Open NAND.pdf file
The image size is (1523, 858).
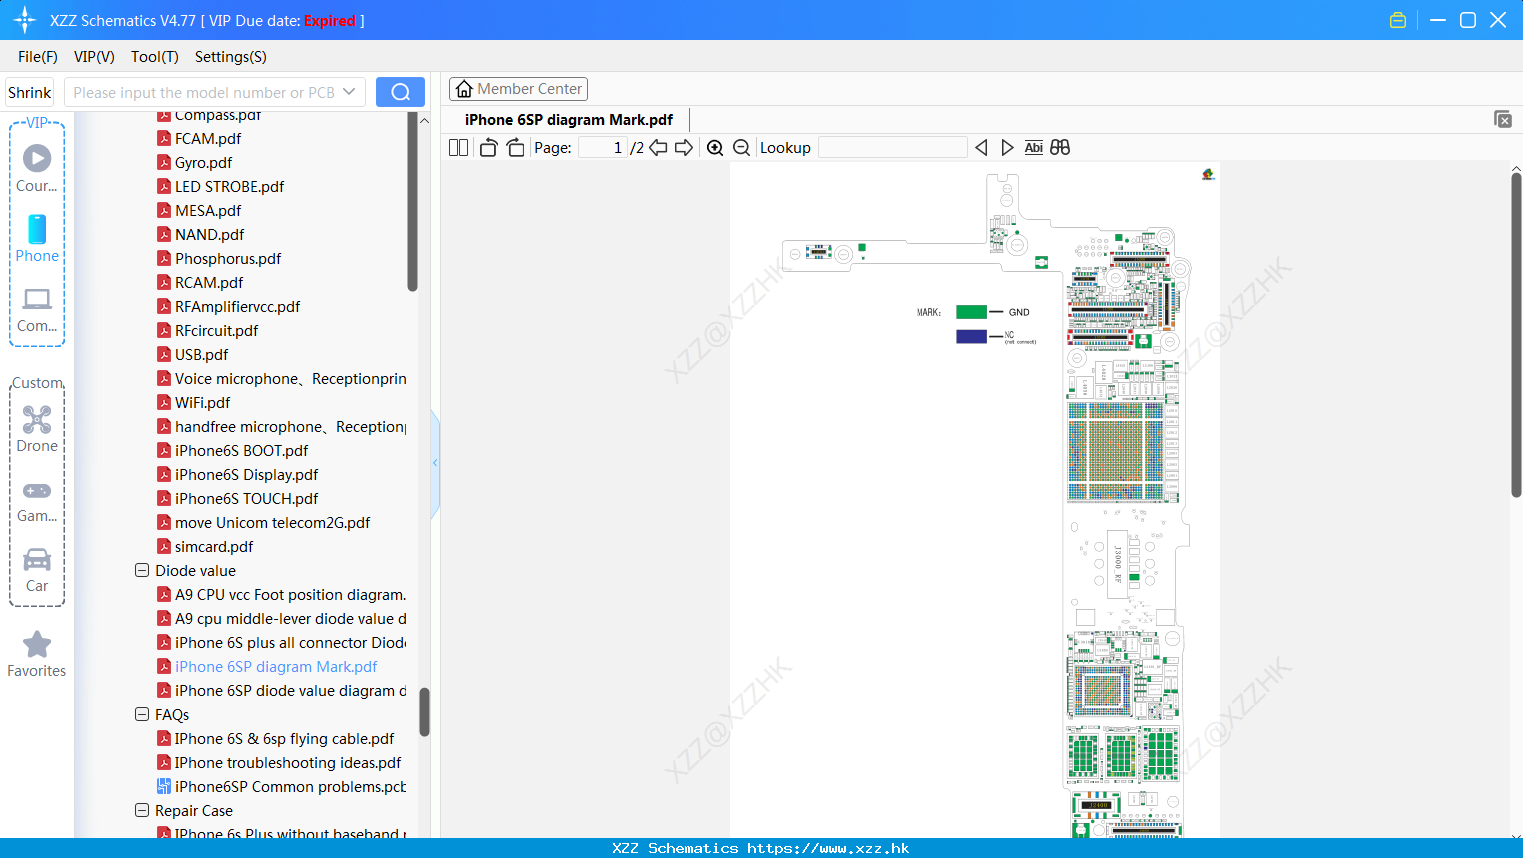pos(210,235)
